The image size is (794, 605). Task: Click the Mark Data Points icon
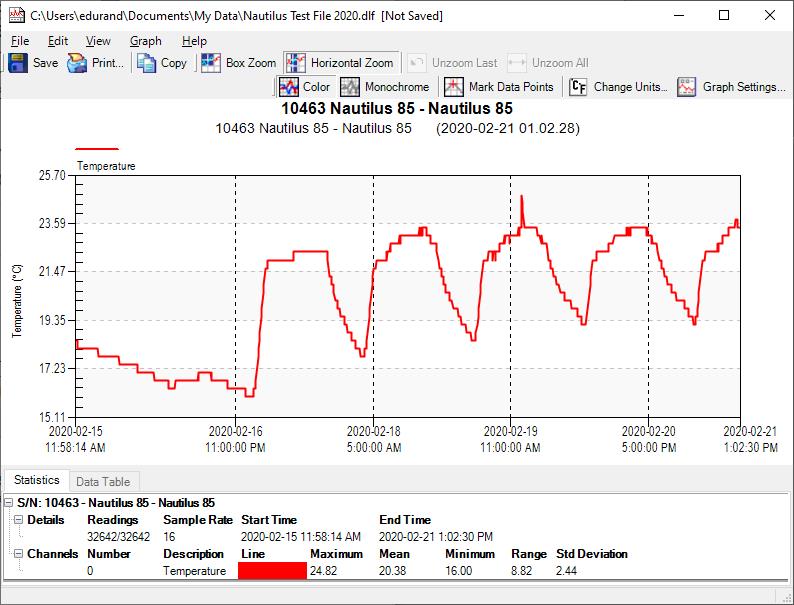pyautogui.click(x=454, y=87)
